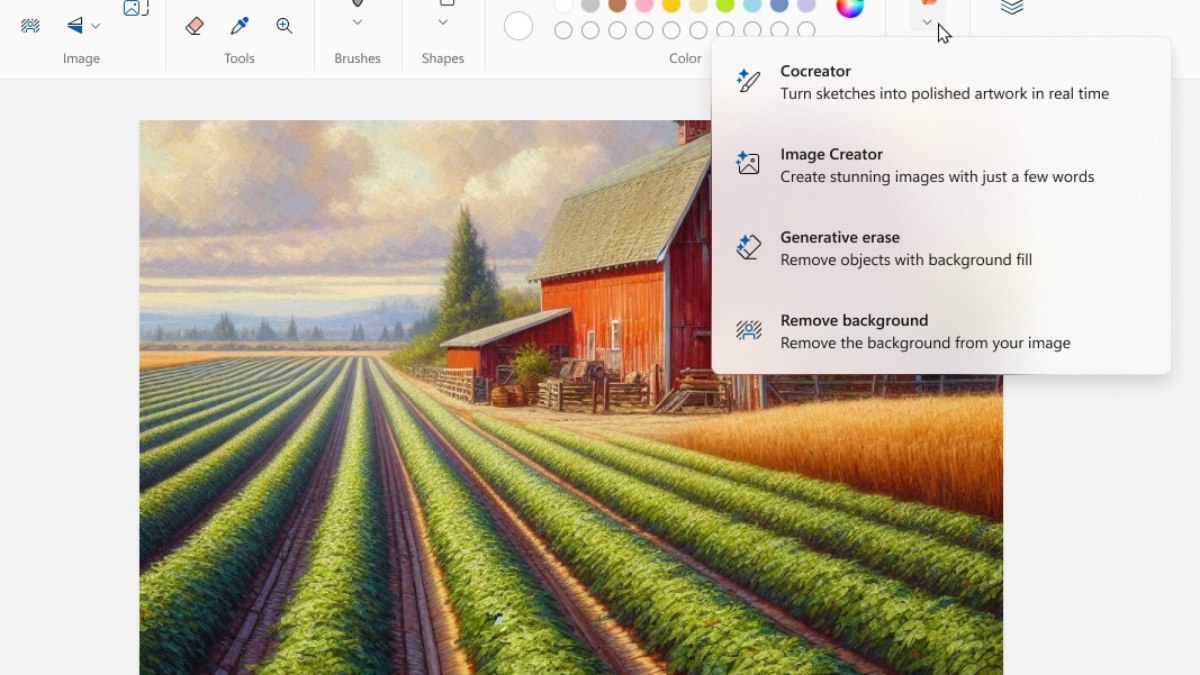Click the first empty custom color slot
This screenshot has width=1200, height=675.
click(x=563, y=30)
